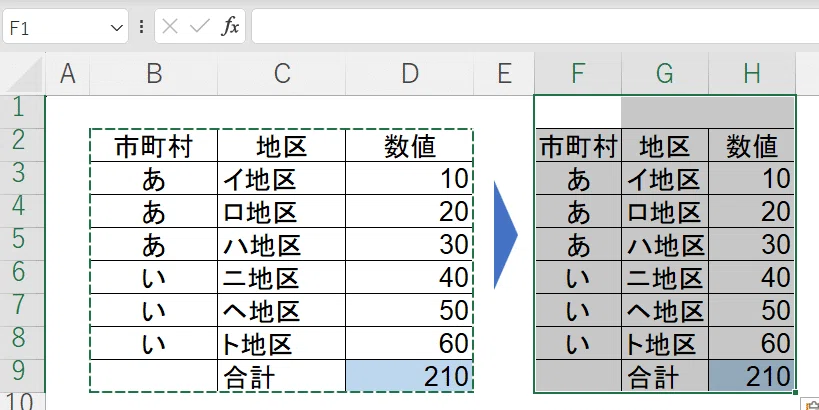
Task: Click cell H6 with value 40
Action: click(x=752, y=277)
